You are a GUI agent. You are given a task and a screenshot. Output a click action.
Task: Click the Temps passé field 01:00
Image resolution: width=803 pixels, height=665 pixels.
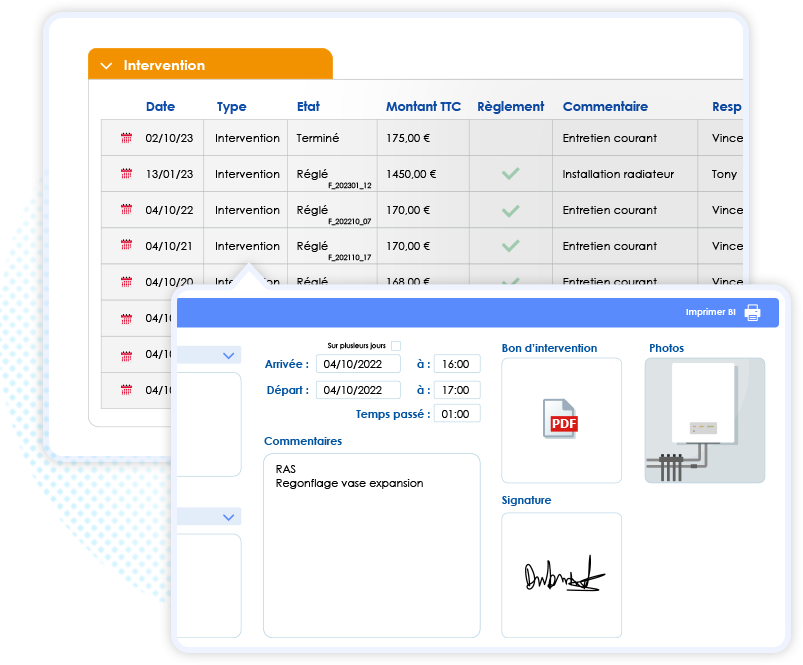457,414
